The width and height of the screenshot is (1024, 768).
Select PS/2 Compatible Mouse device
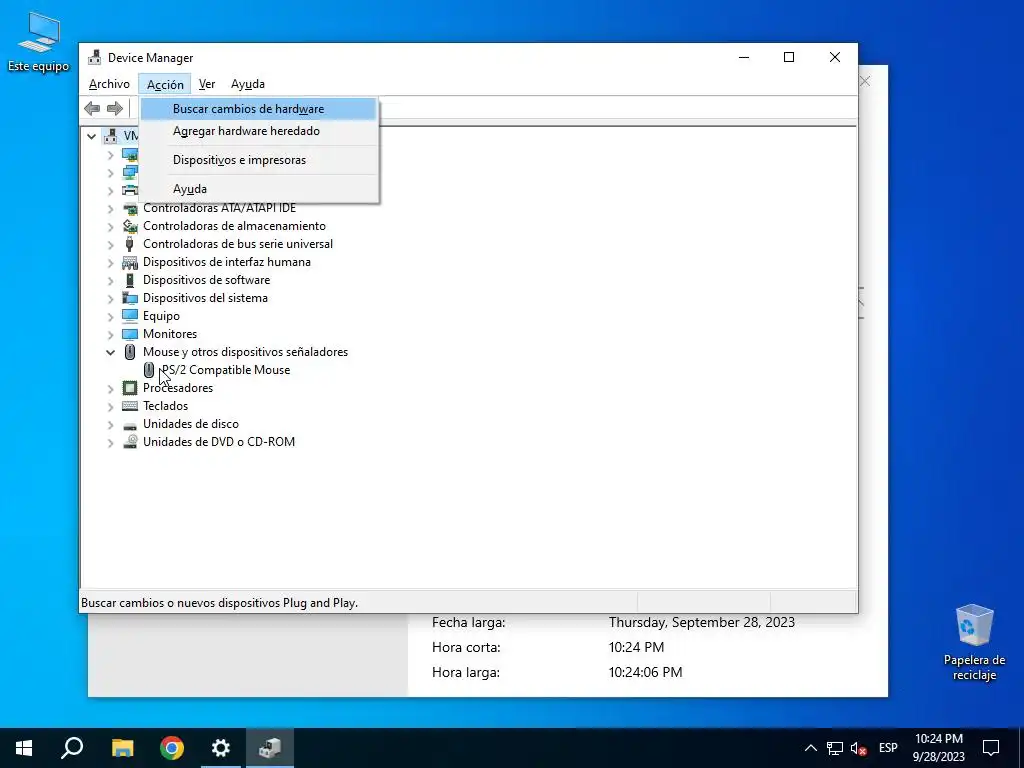(226, 370)
